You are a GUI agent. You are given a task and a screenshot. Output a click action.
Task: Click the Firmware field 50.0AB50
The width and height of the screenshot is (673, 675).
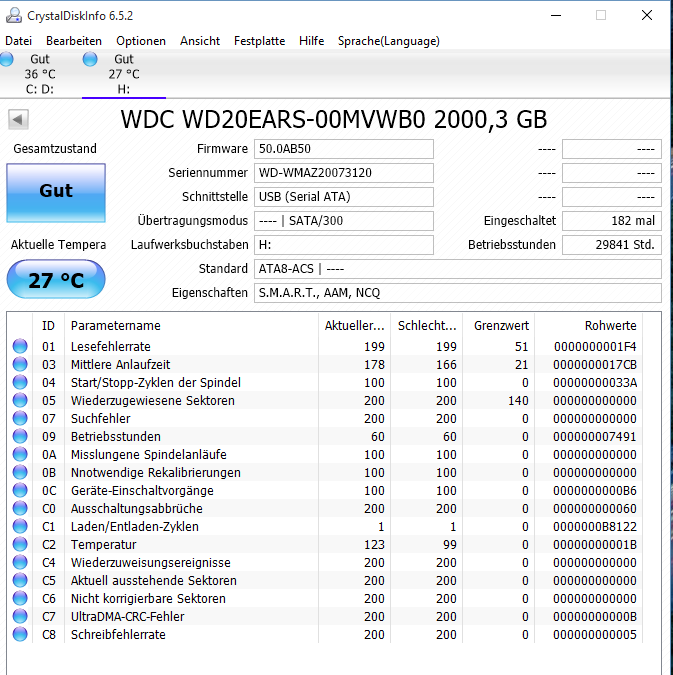344,149
